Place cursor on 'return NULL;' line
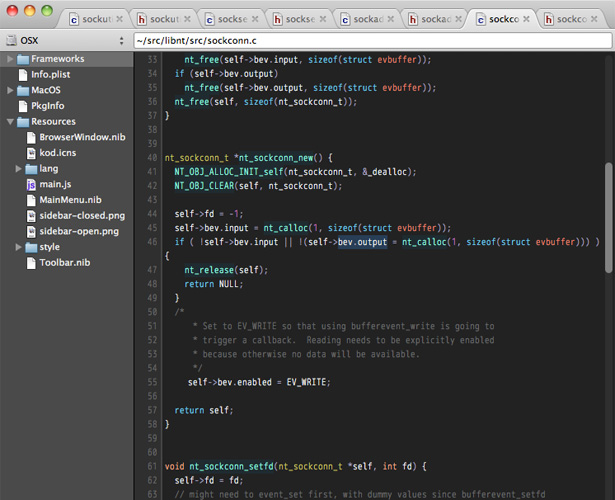This screenshot has width=615, height=500. tap(214, 284)
